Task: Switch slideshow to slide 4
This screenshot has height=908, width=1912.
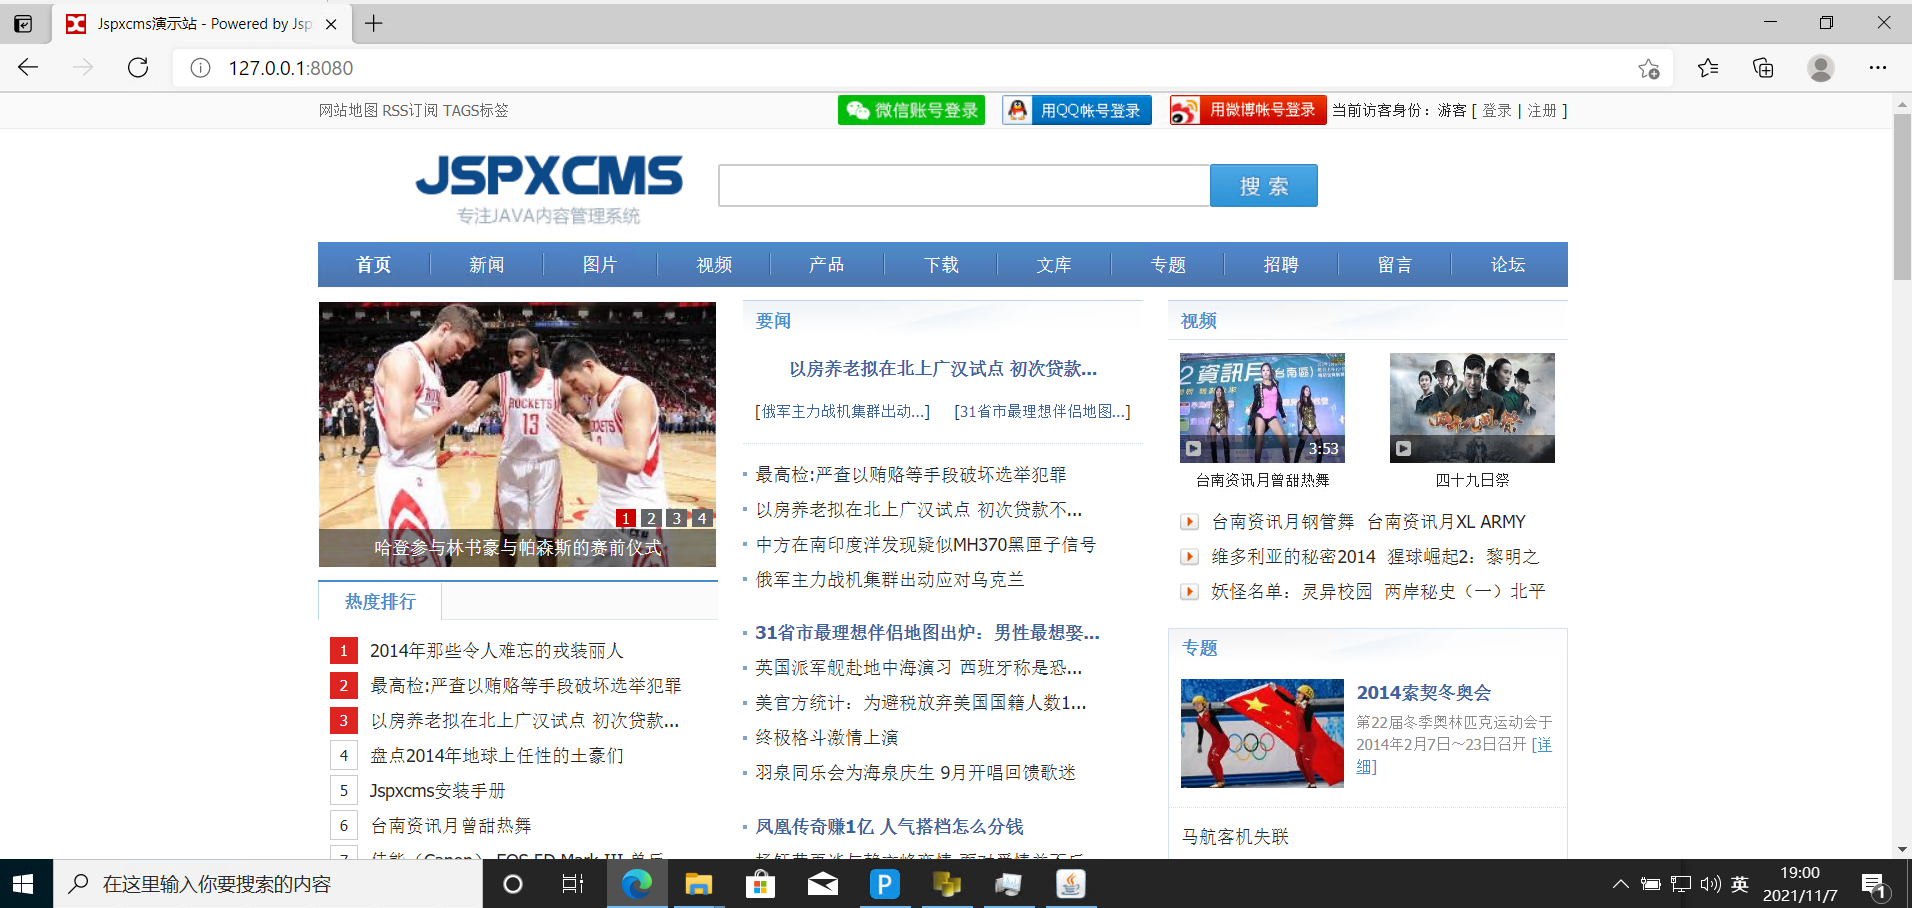Action: tap(702, 518)
